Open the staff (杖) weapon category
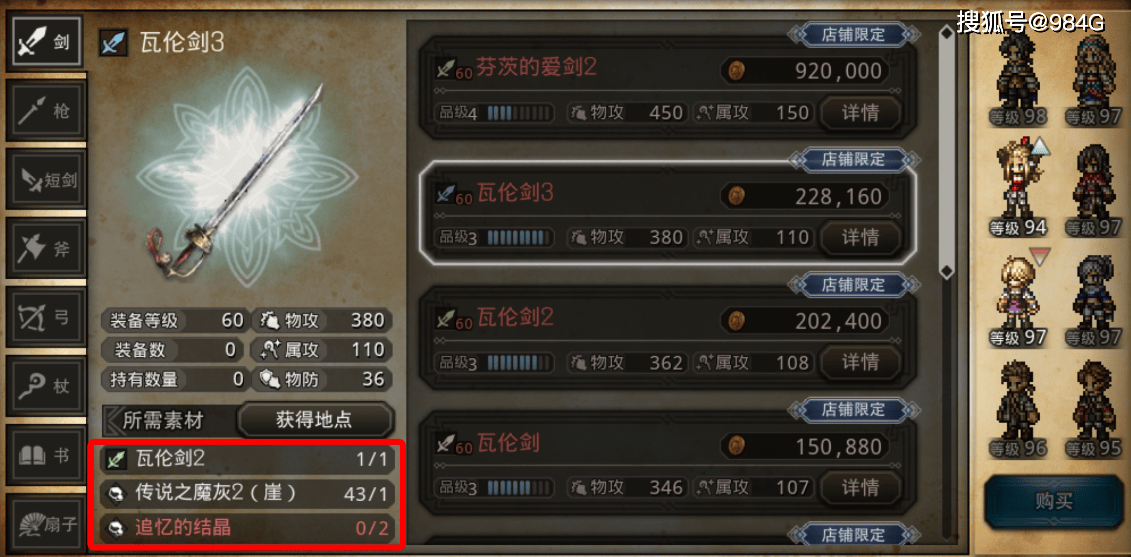Image resolution: width=1131 pixels, height=557 pixels. (x=45, y=386)
